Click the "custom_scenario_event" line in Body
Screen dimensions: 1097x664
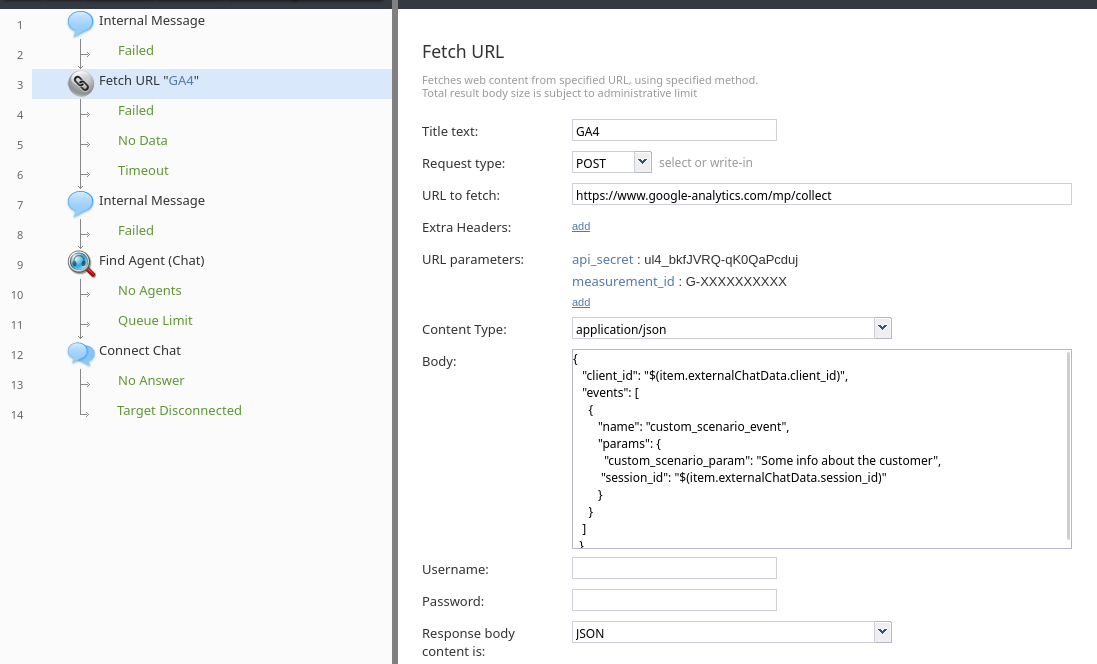pos(693,427)
